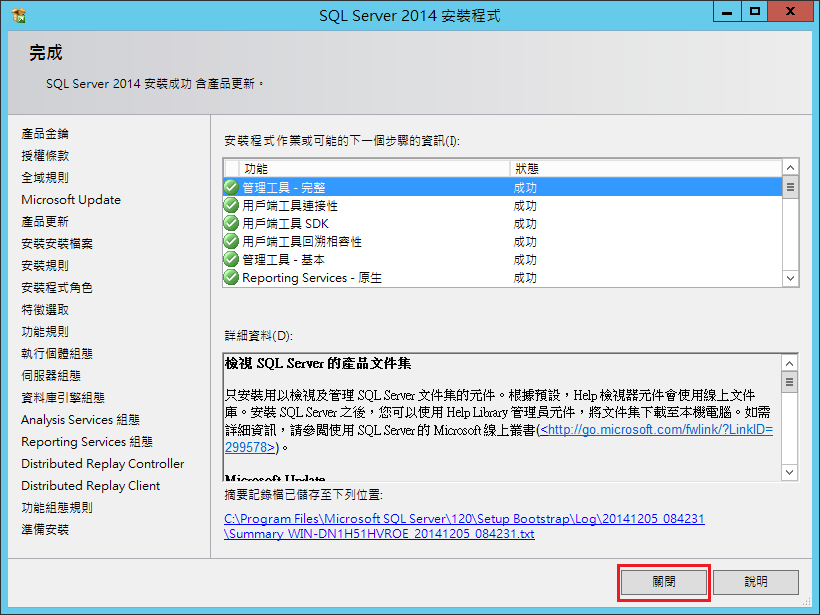Click the 安裝規則 step in sidebar
The image size is (820, 615).
click(x=45, y=266)
